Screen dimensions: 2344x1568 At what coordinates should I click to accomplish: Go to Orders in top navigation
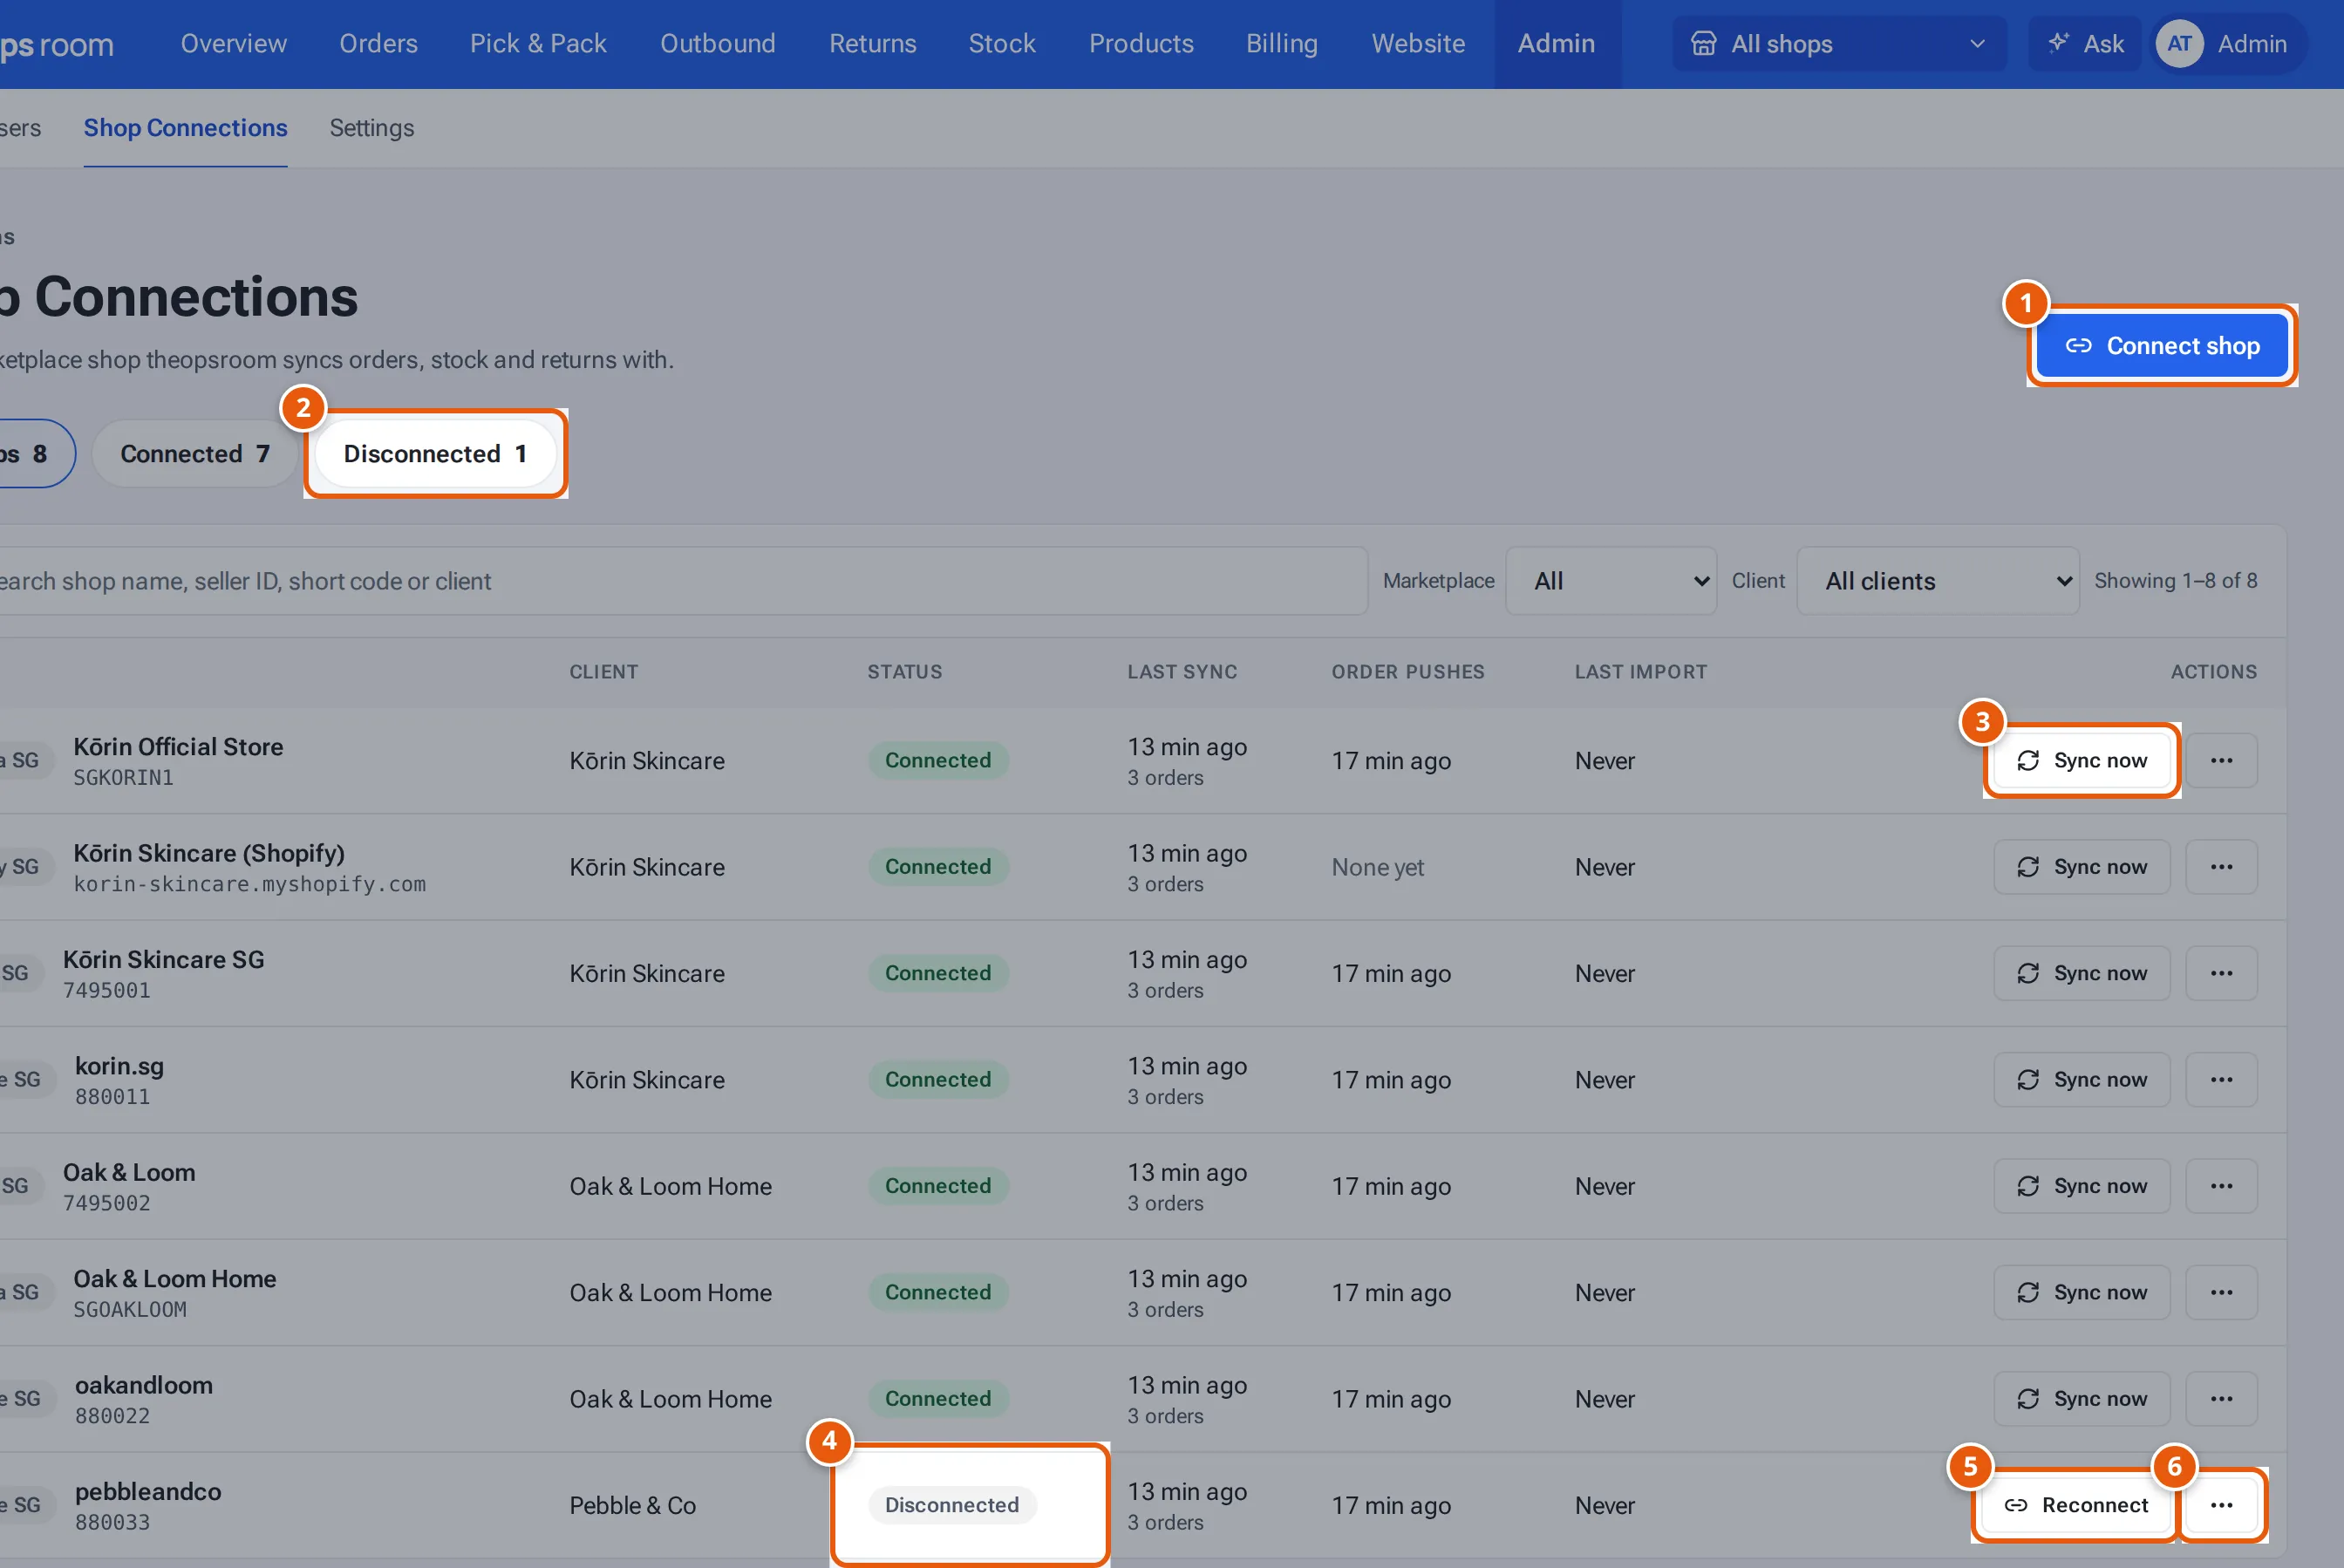click(x=378, y=44)
